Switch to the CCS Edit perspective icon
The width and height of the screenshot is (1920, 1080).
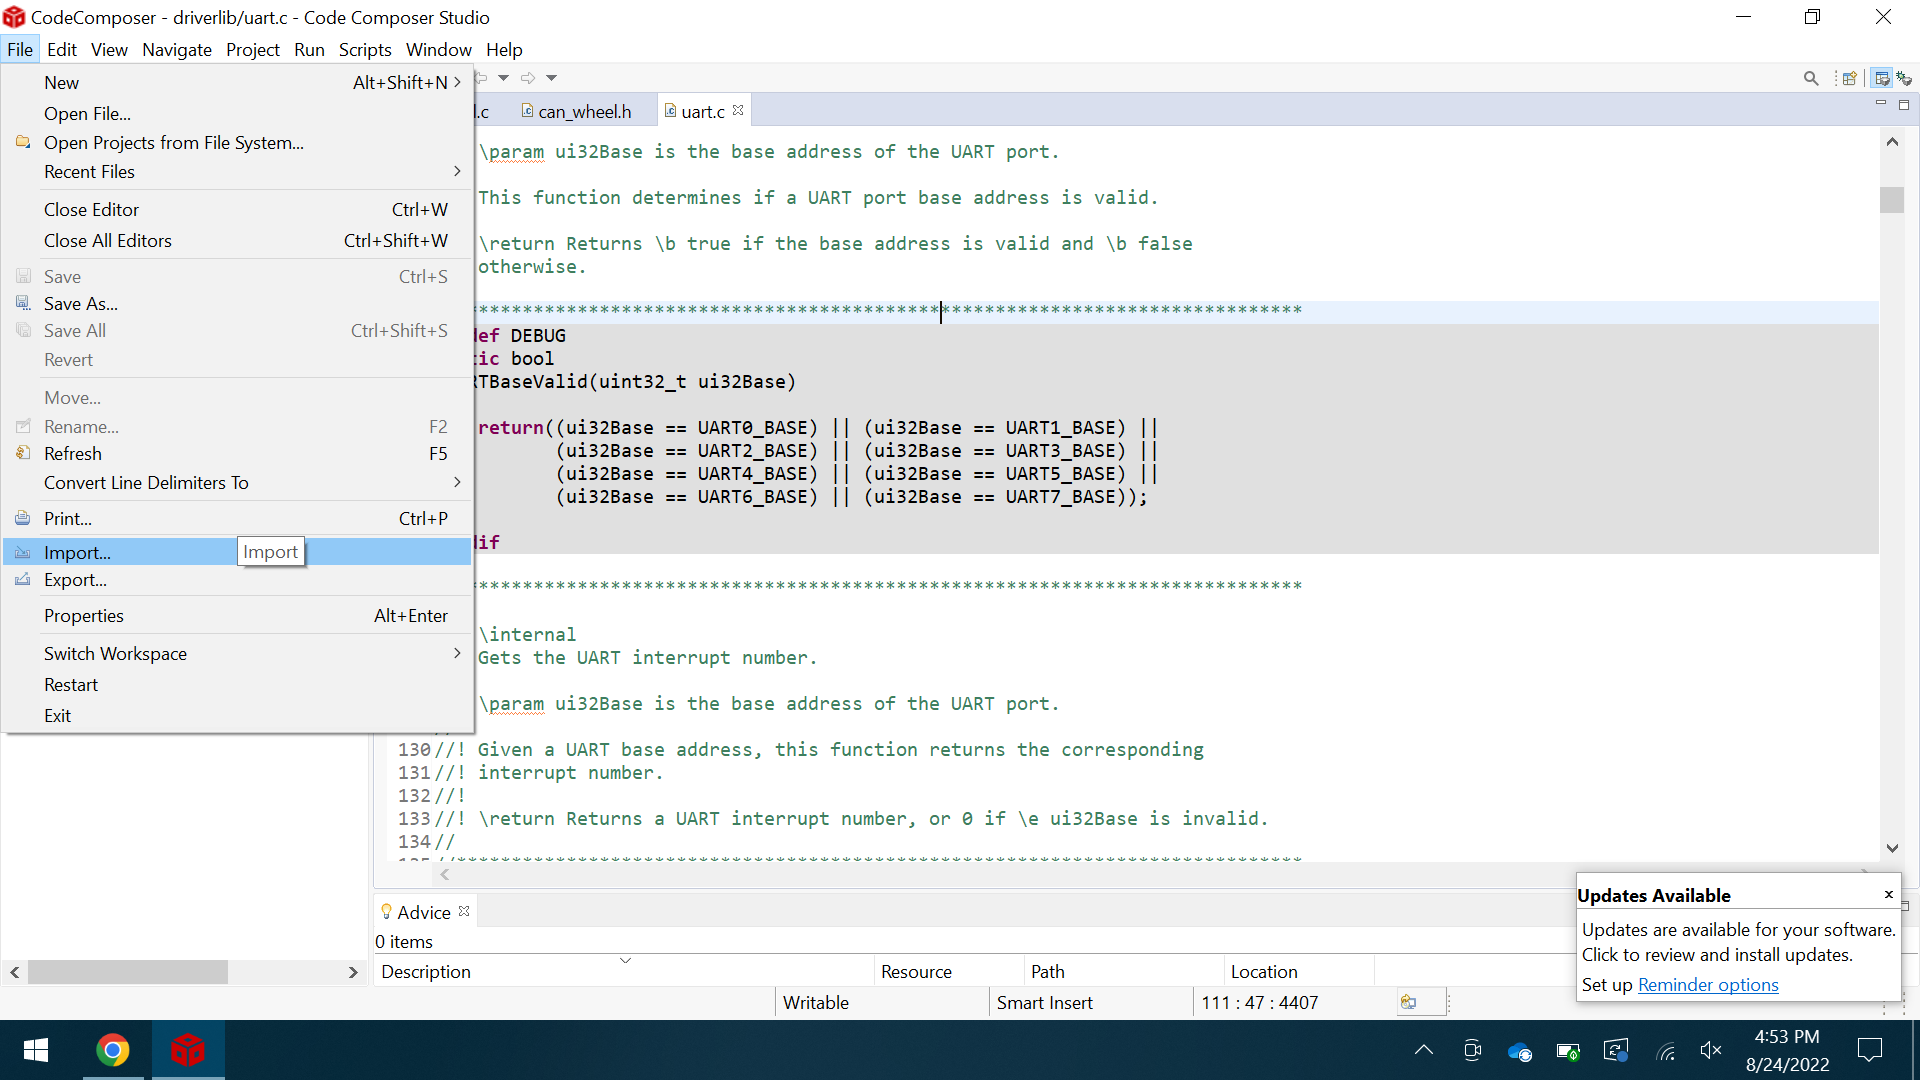(x=1882, y=78)
